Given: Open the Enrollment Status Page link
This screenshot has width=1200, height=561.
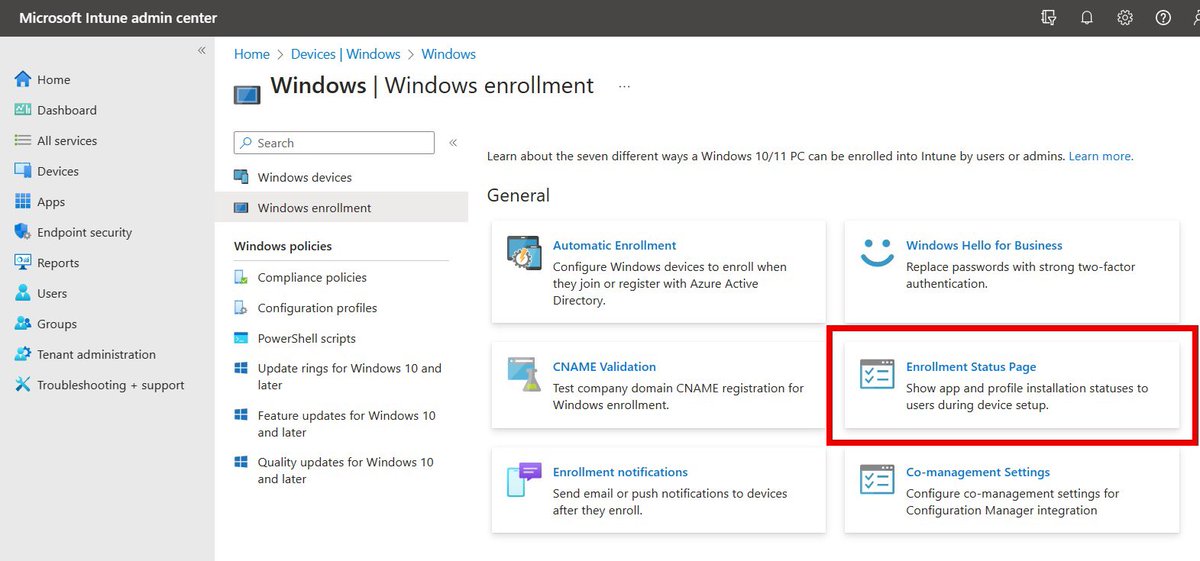Looking at the screenshot, I should 971,367.
